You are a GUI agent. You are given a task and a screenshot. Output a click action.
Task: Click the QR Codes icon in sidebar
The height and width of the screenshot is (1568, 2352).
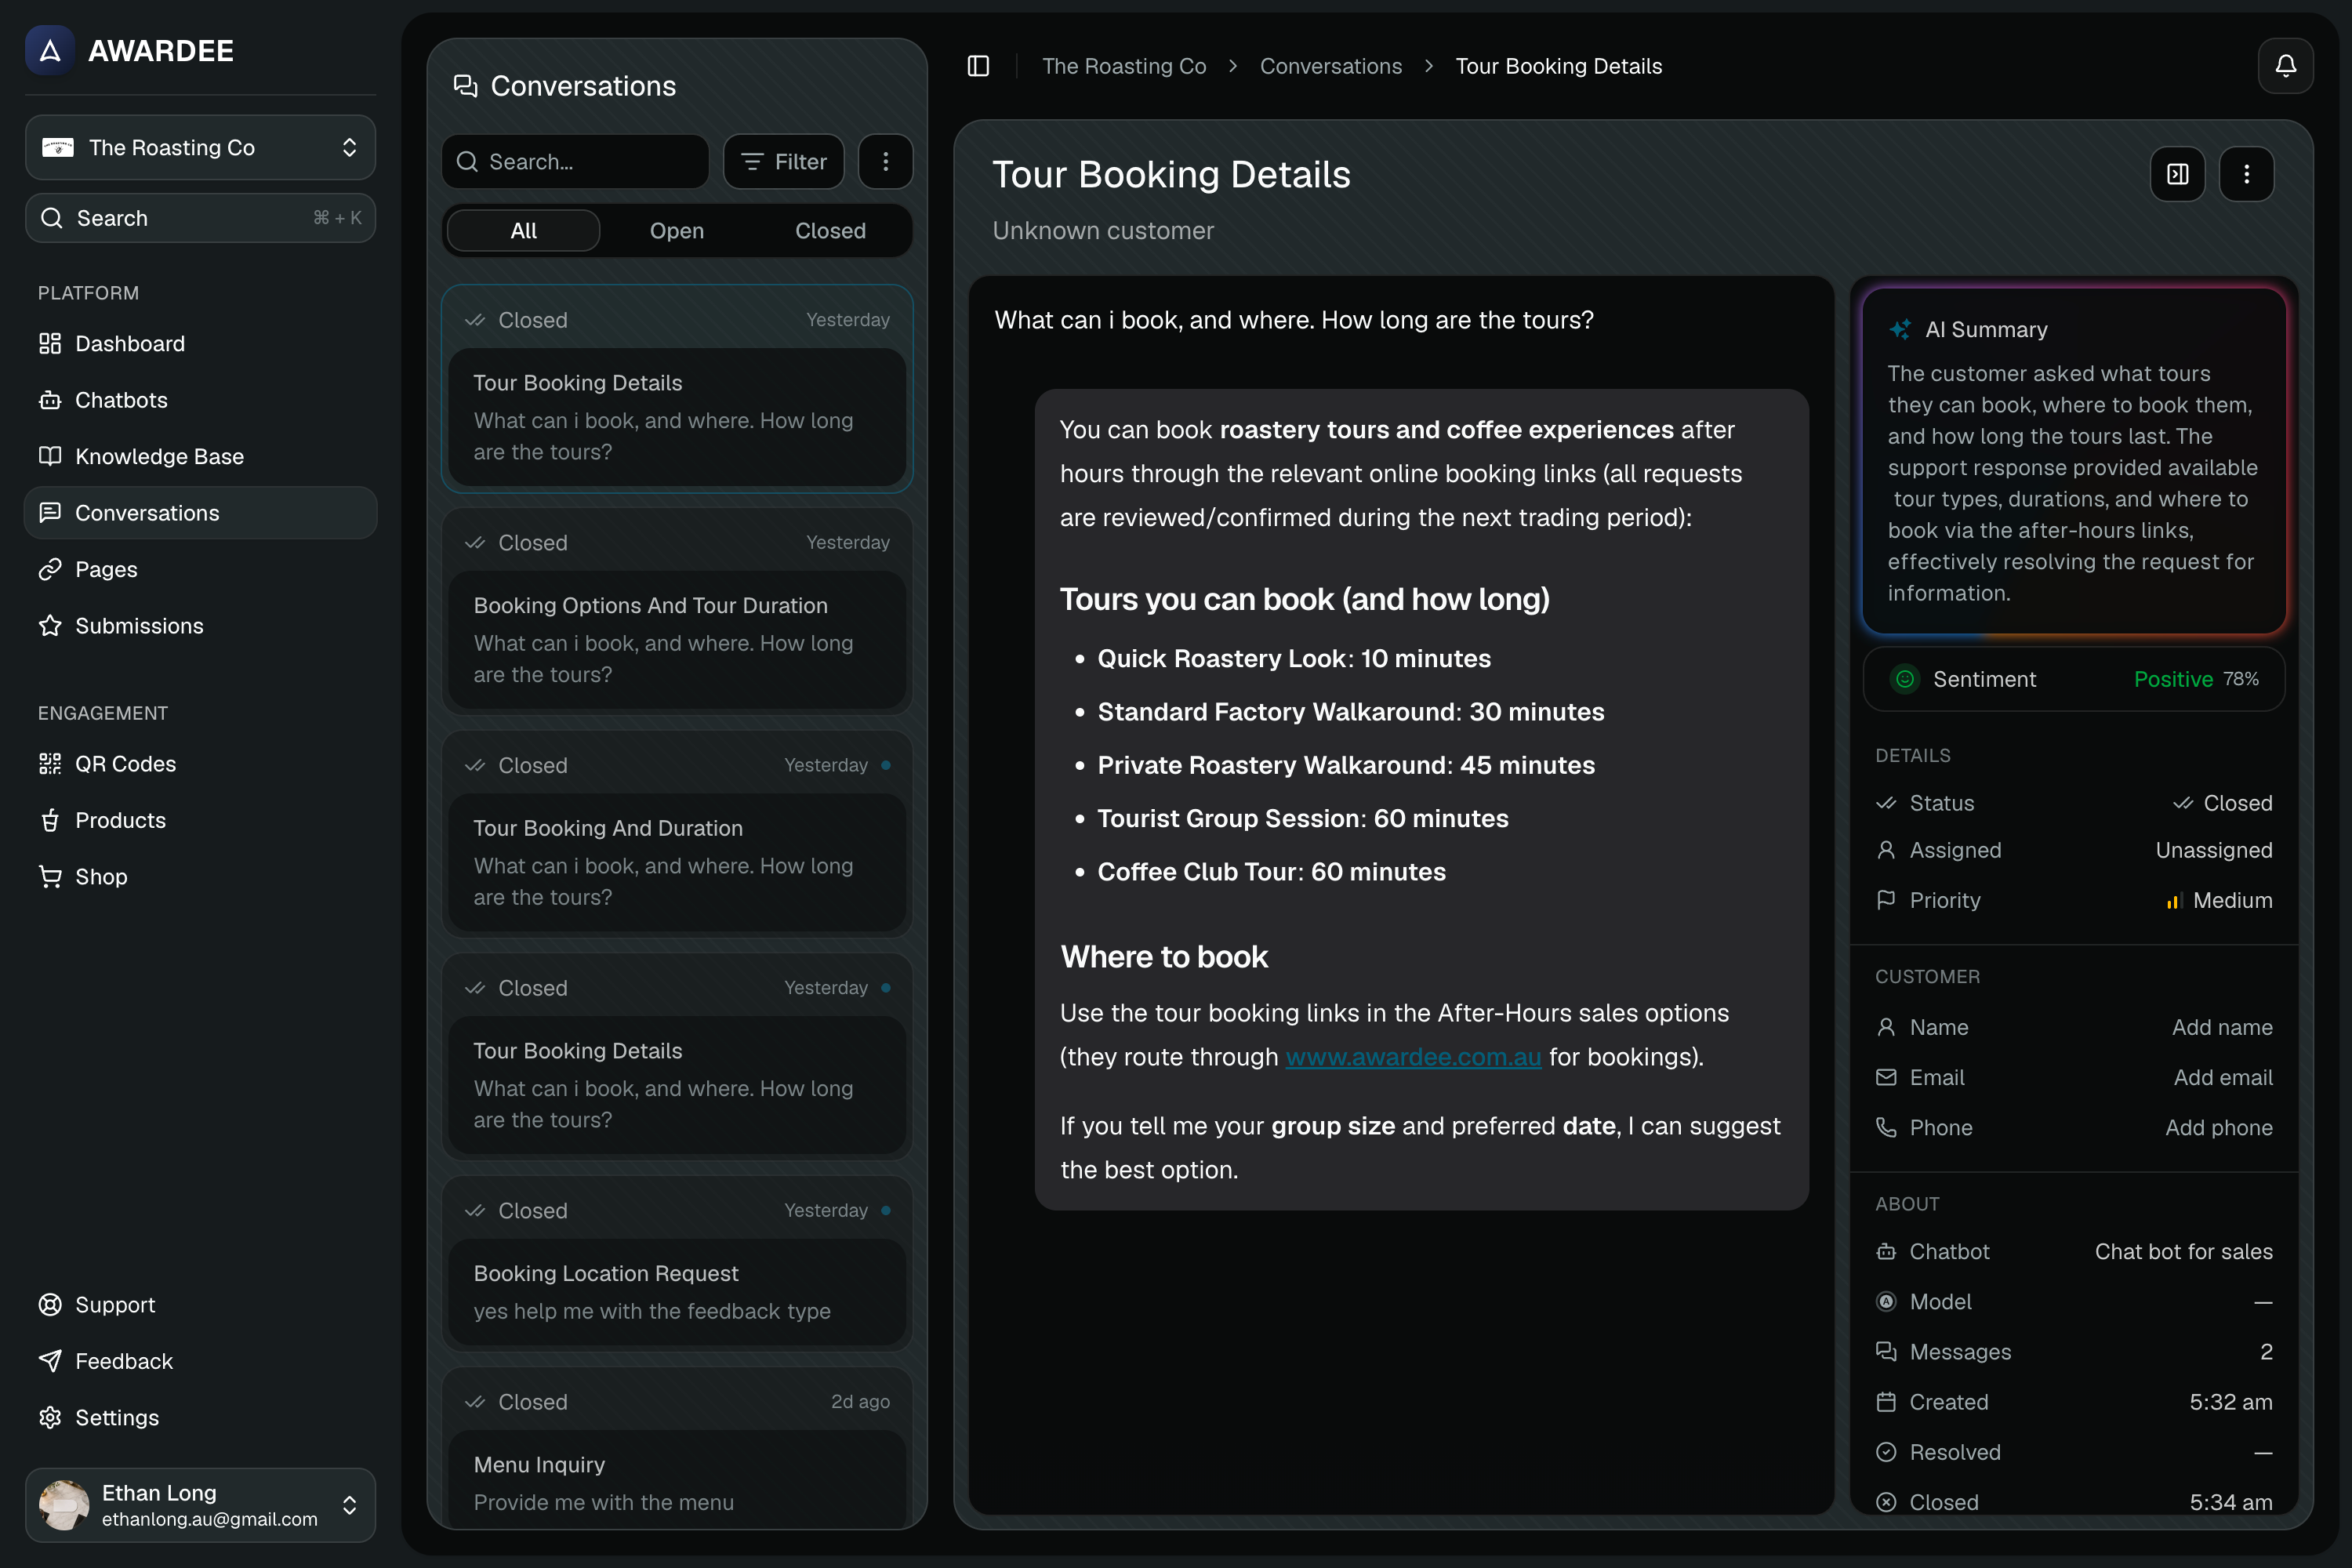tap(50, 764)
